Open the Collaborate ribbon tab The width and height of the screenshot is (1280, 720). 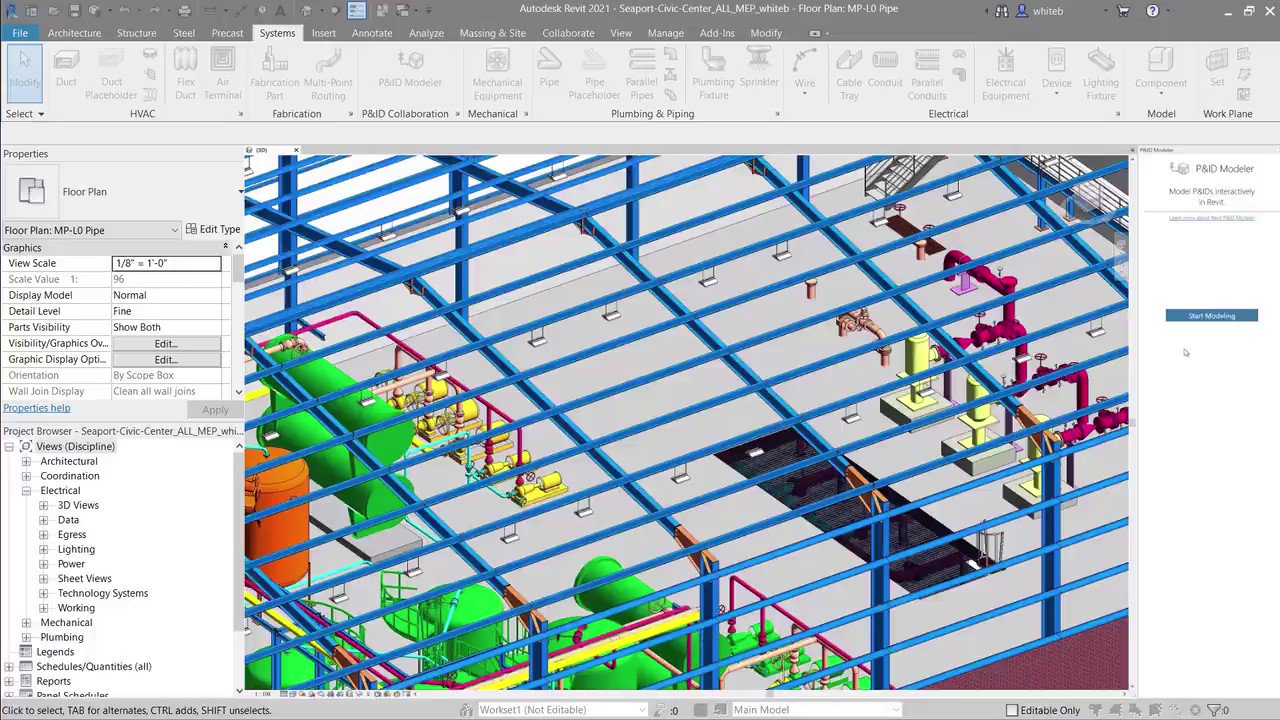[568, 33]
